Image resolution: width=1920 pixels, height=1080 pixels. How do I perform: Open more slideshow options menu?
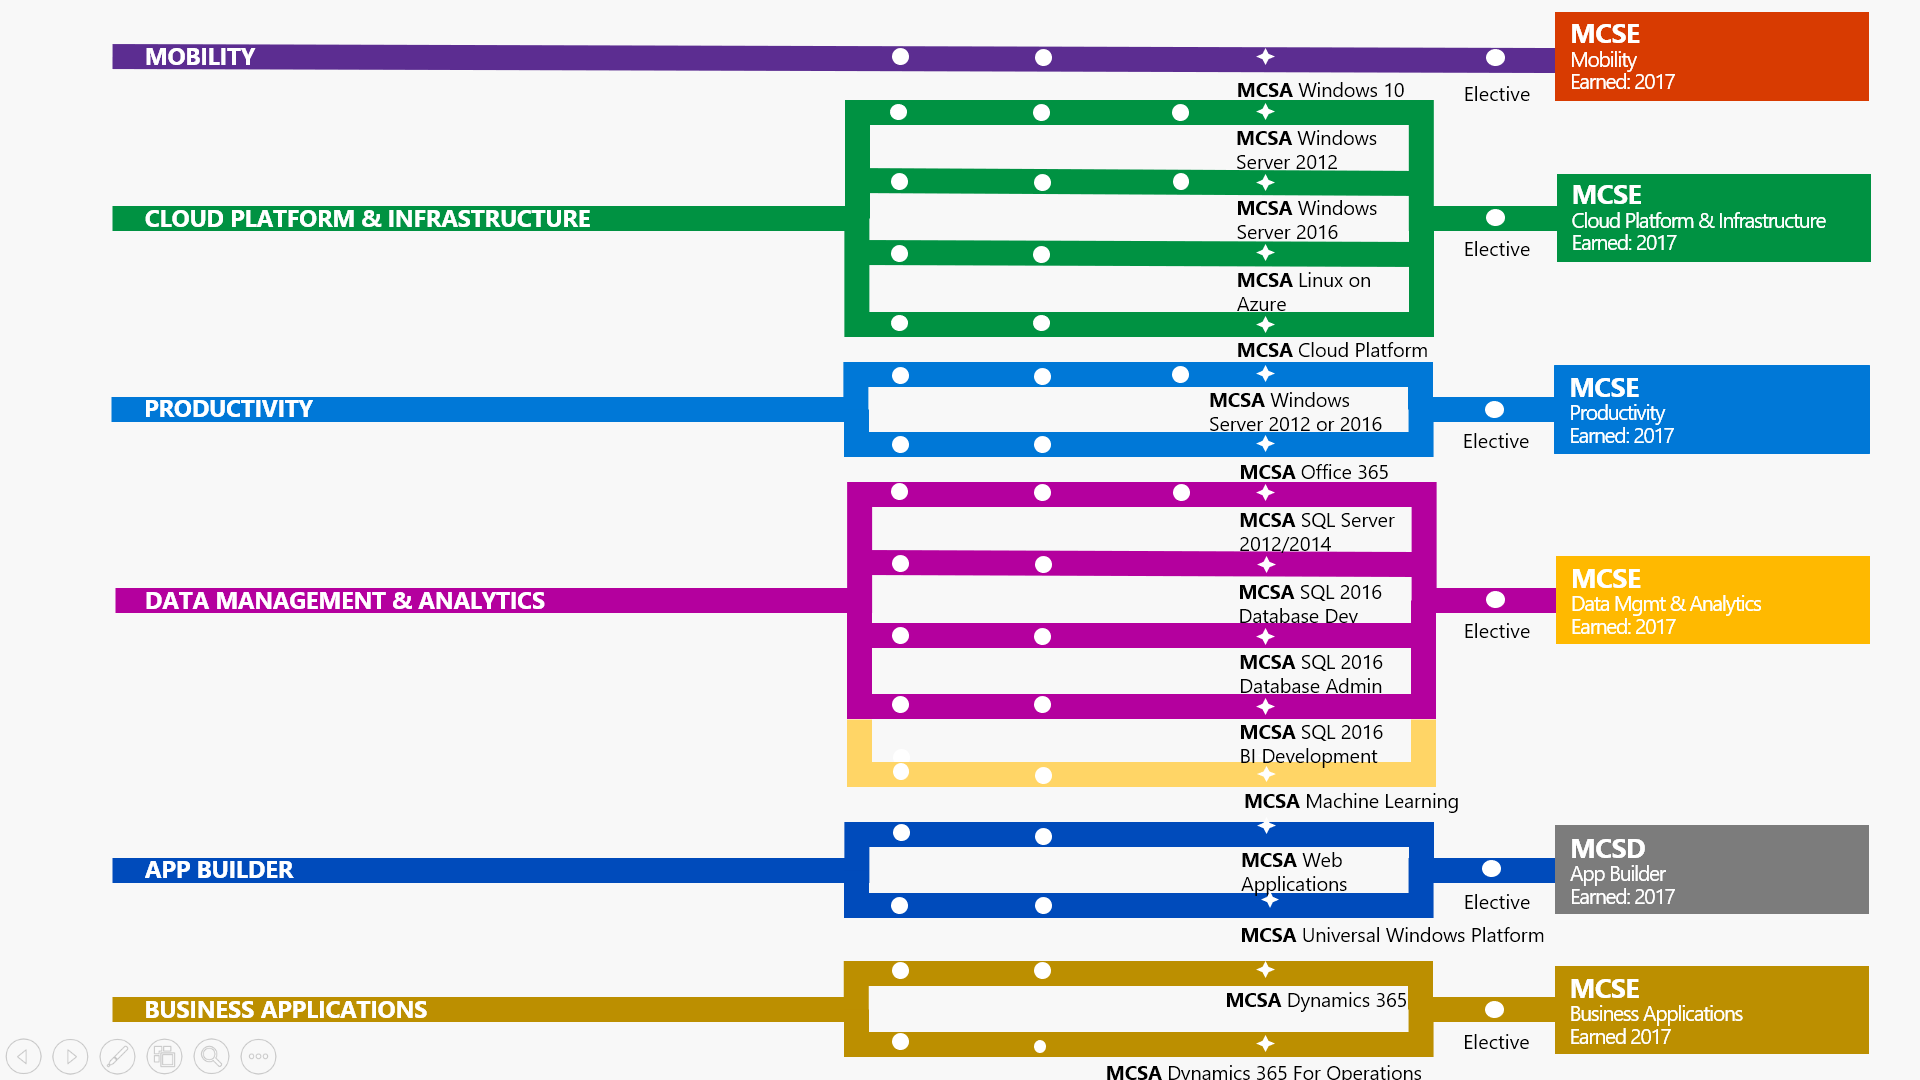258,1056
